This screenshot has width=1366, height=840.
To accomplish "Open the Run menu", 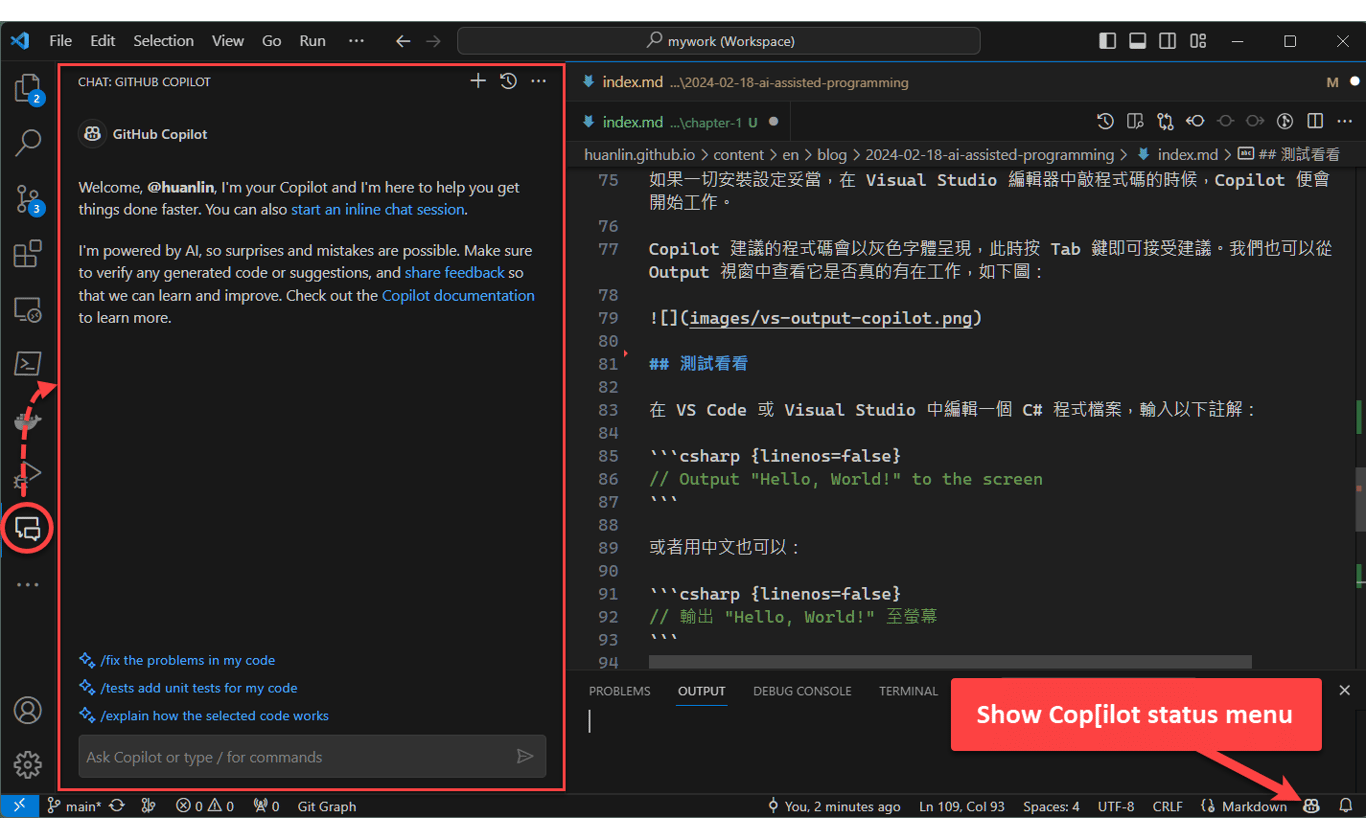I will [313, 41].
